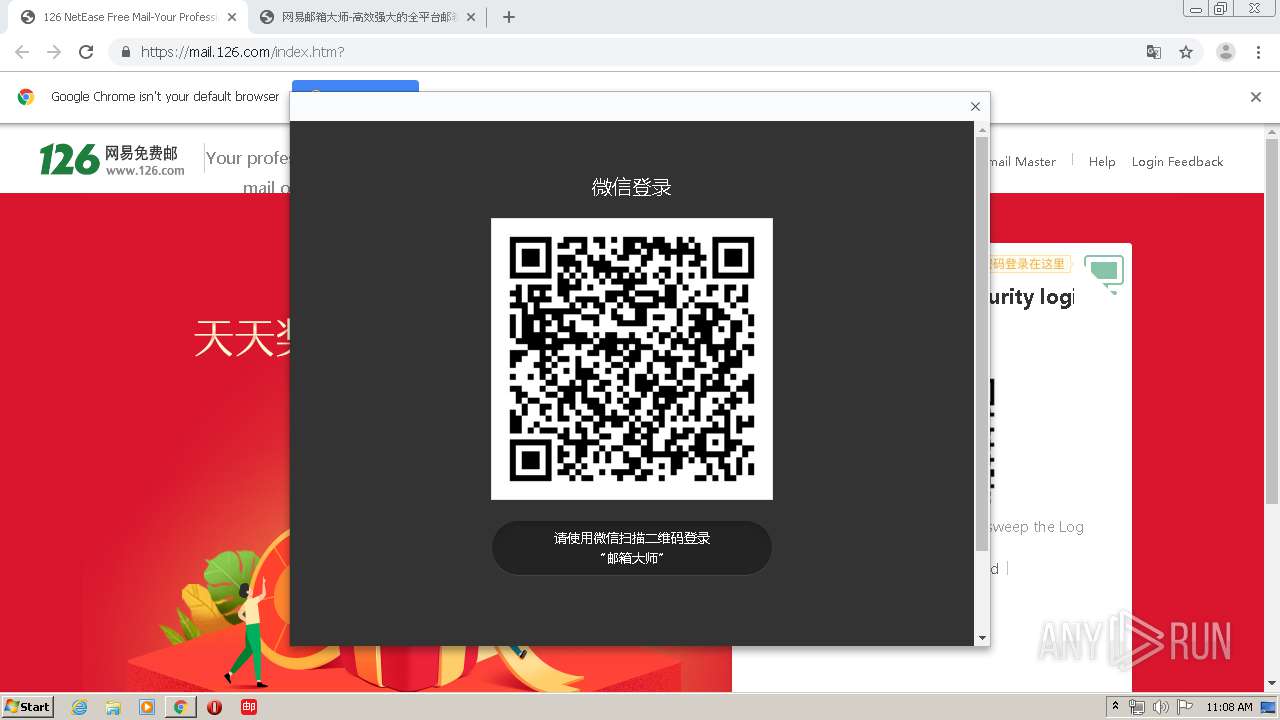Dismiss the default browser notification bar
The width and height of the screenshot is (1280, 720).
click(x=1256, y=97)
